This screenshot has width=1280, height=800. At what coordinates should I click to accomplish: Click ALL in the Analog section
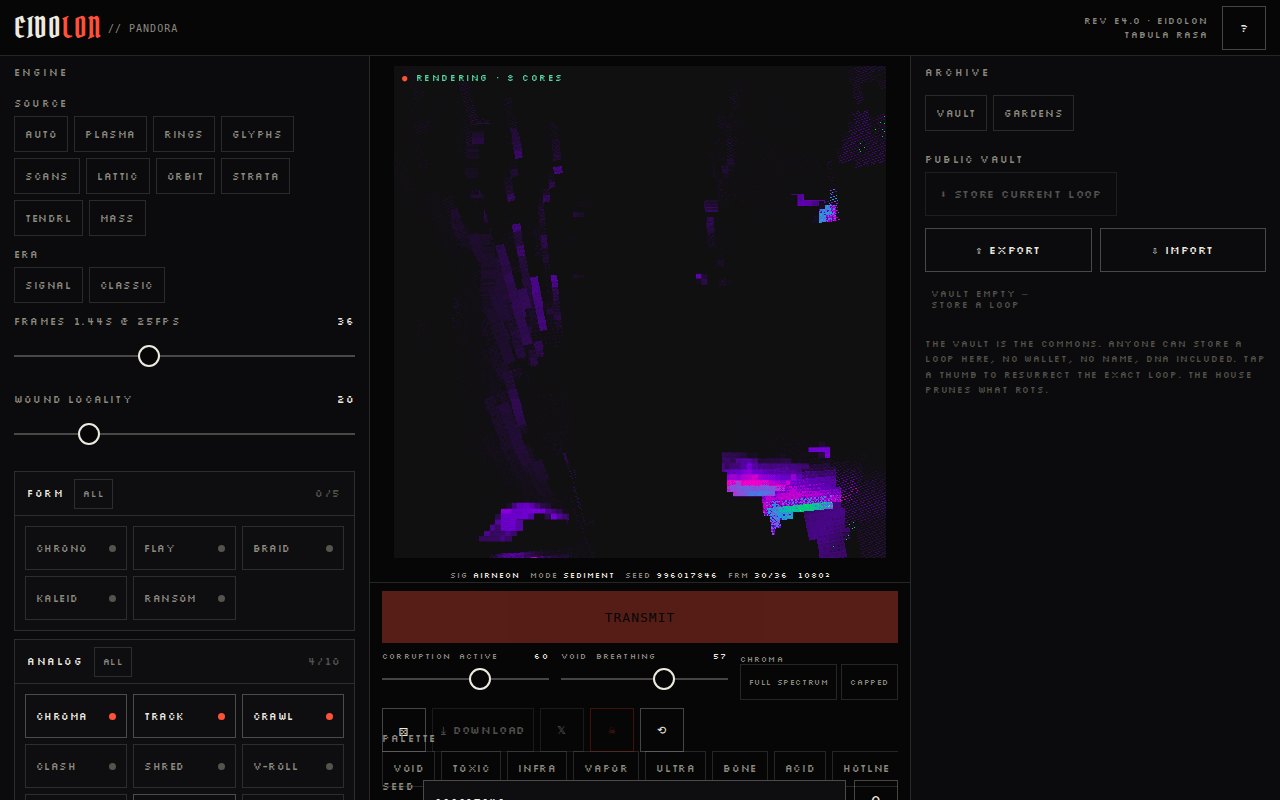pos(113,662)
